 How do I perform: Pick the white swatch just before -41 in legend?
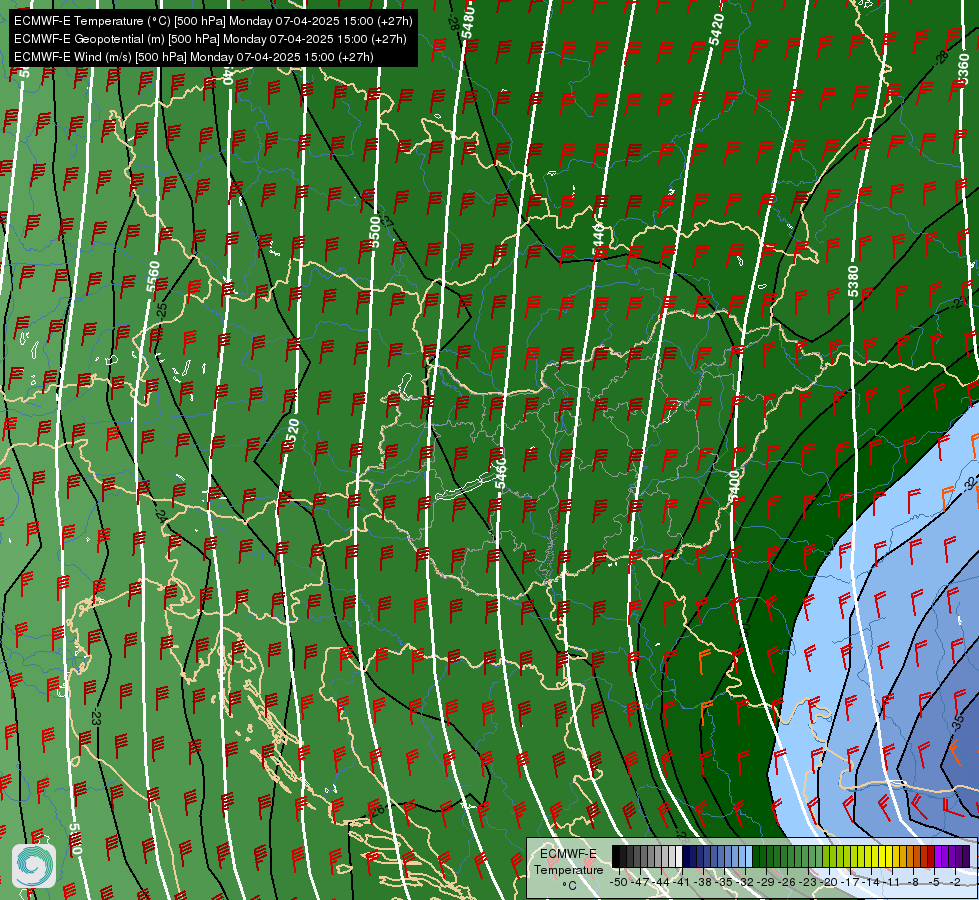[x=679, y=856]
